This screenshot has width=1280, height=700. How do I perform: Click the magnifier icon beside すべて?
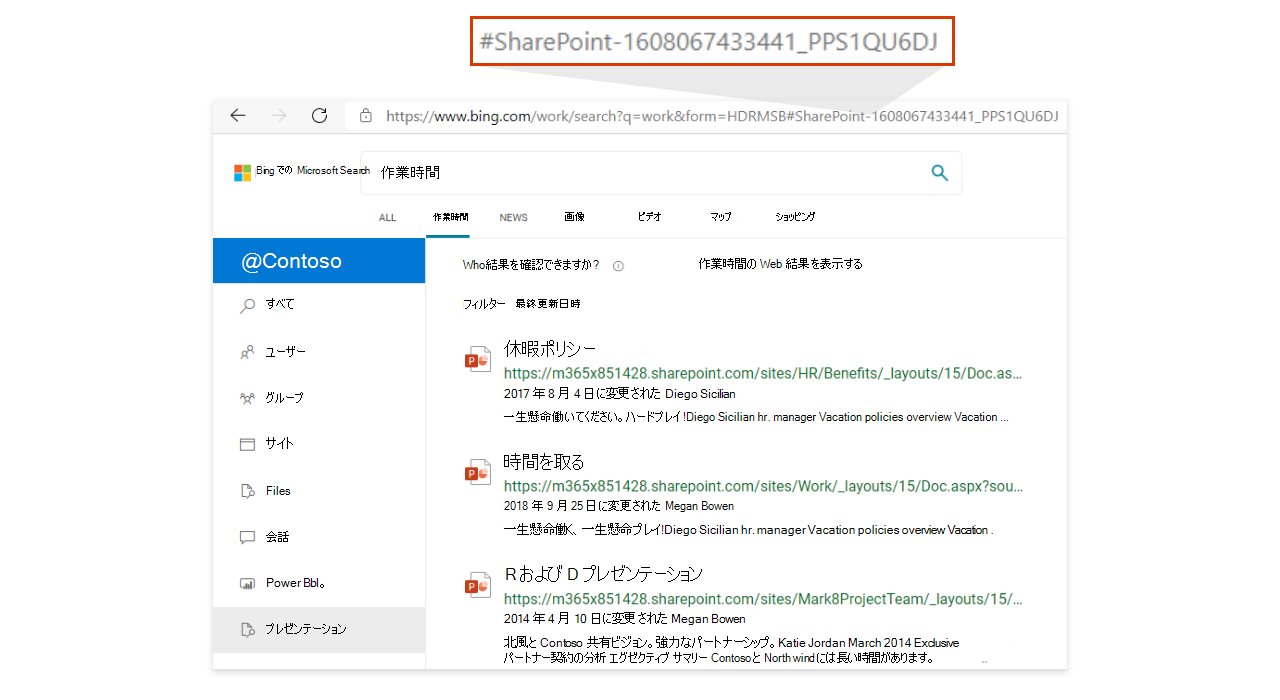click(248, 306)
